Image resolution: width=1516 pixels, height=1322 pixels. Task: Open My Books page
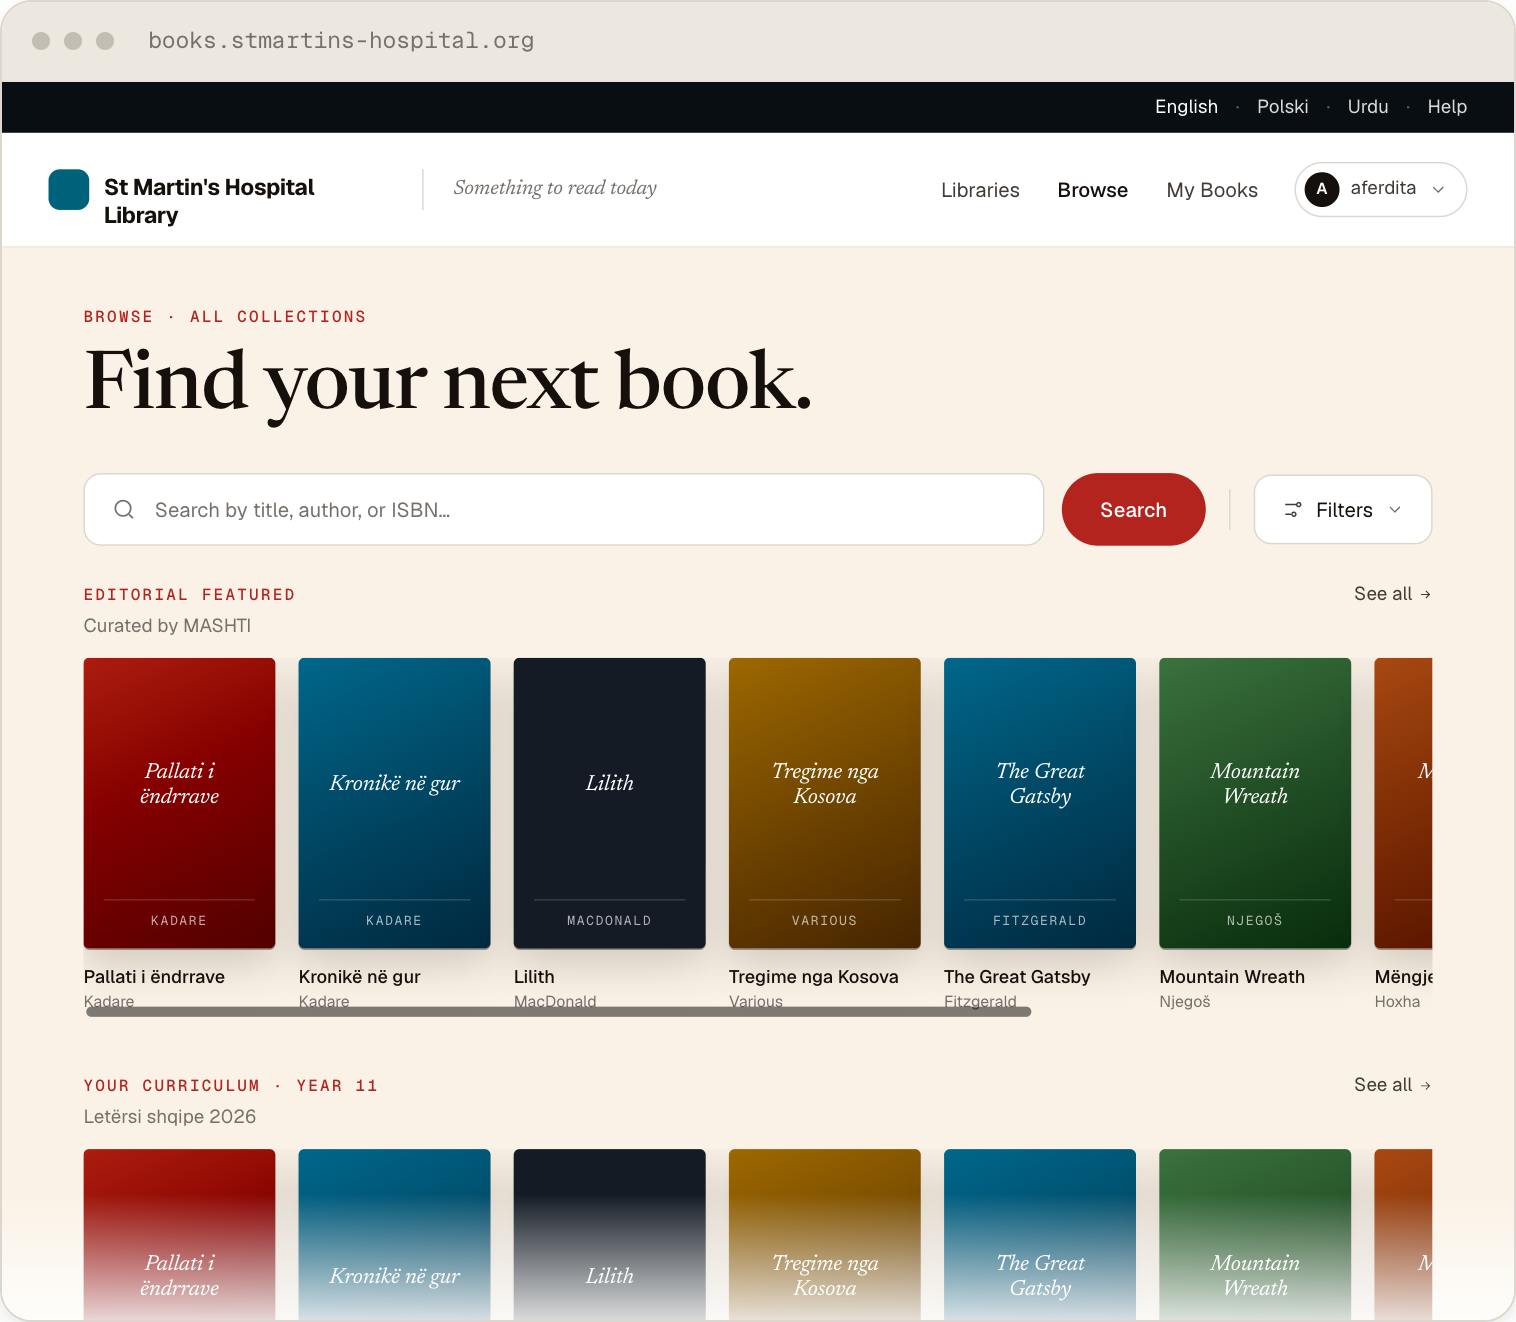coord(1212,190)
